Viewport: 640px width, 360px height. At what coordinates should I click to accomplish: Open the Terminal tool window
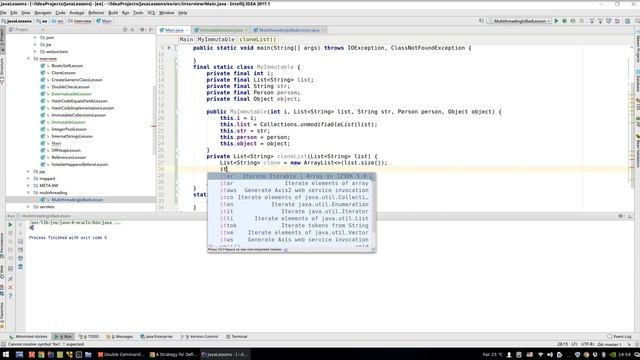coord(237,337)
